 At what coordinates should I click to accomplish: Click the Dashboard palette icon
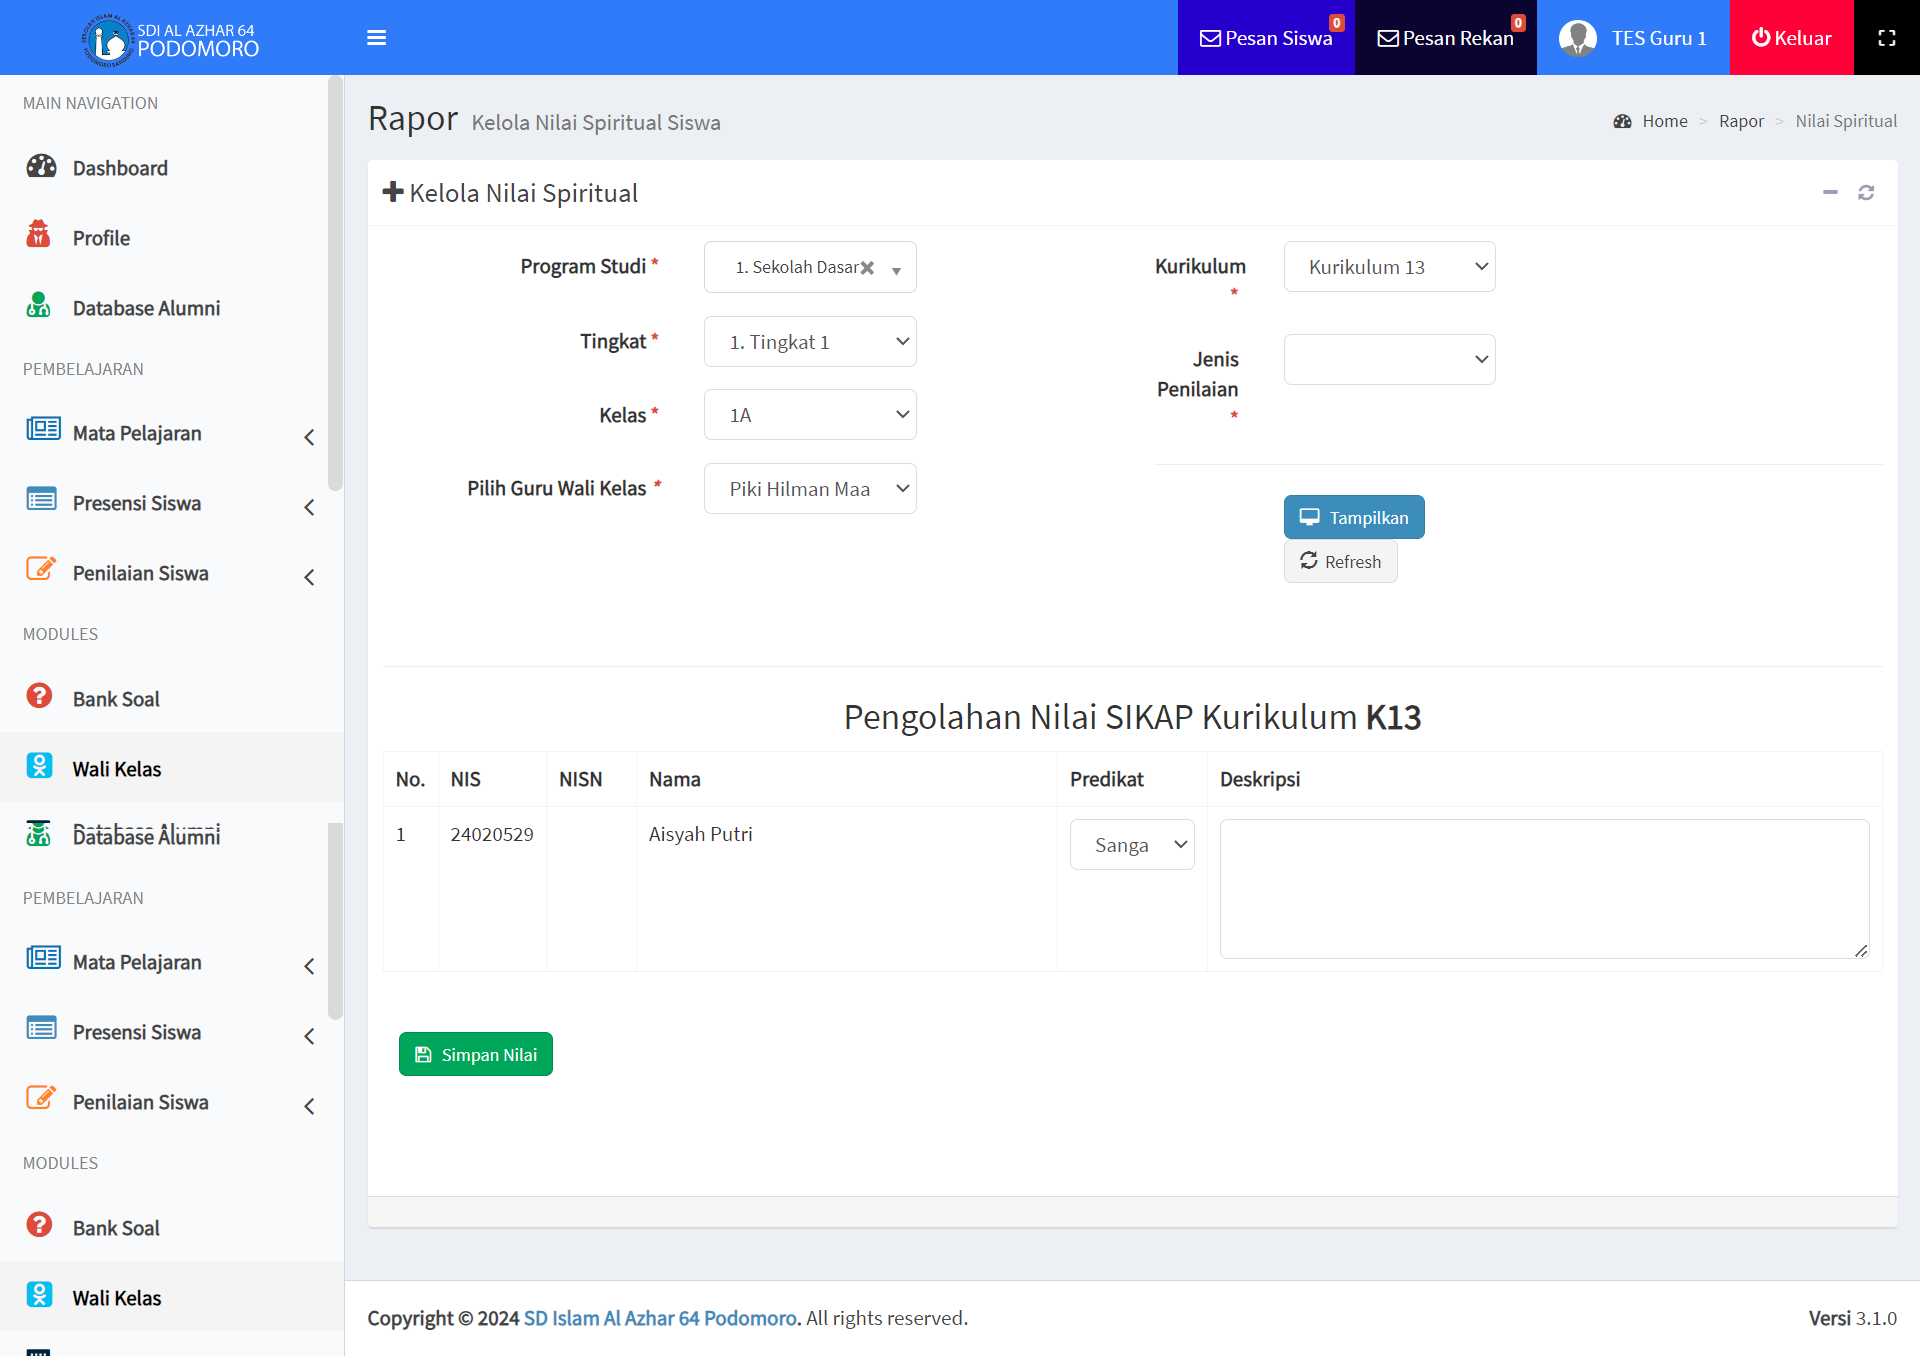(41, 167)
